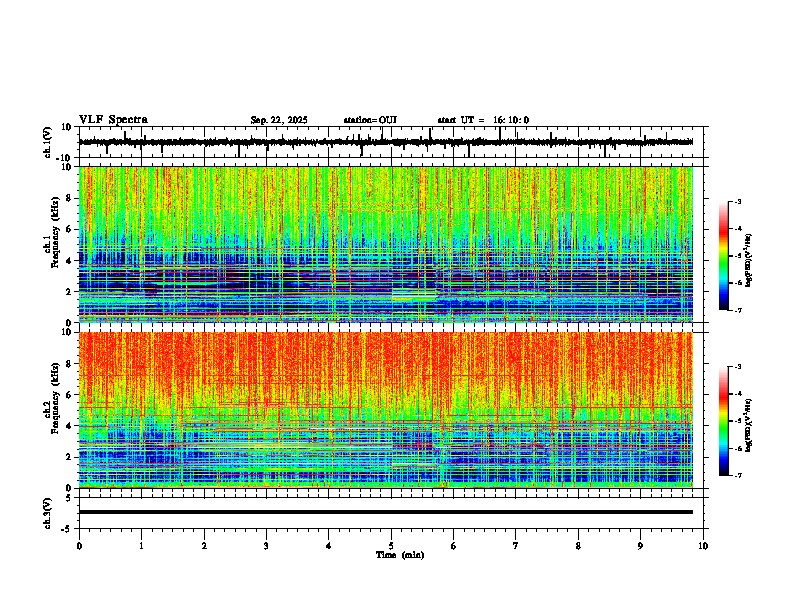Click time axis tick label "2"
The height and width of the screenshot is (612, 792).
pos(204,546)
